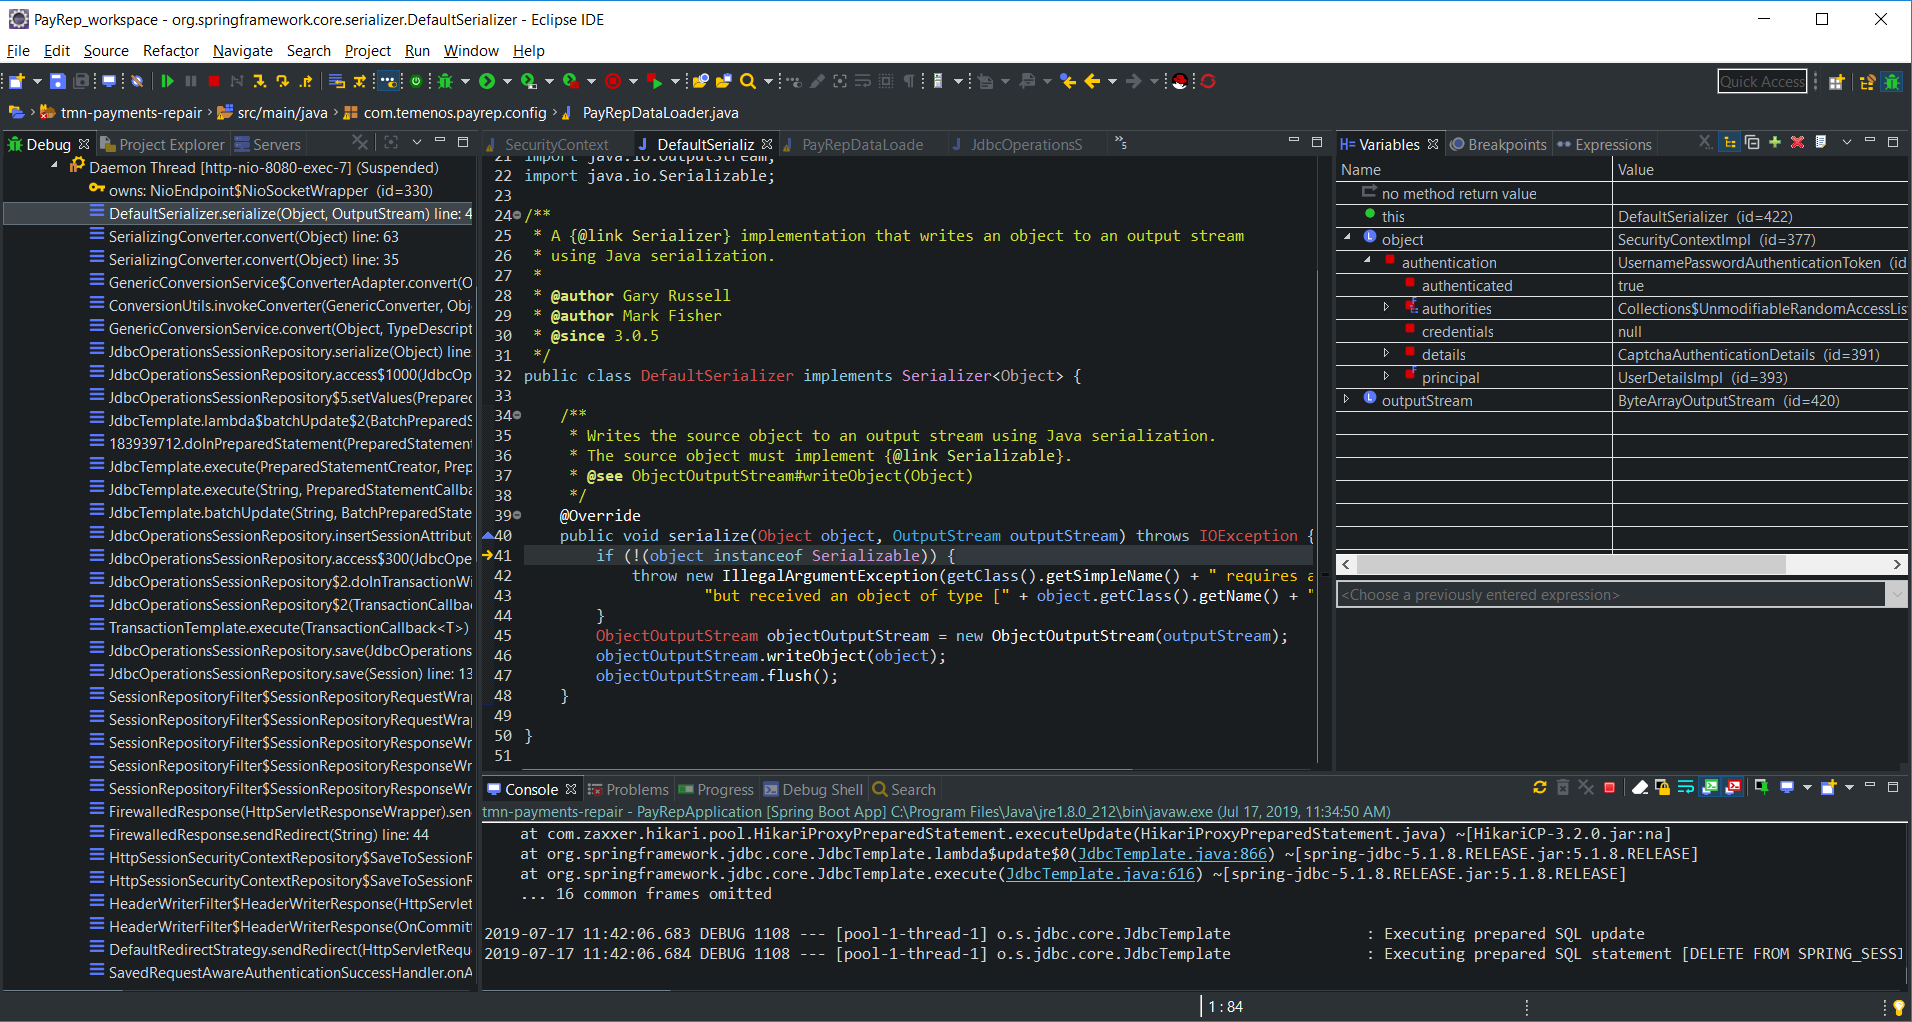Switch to Debug perspective icon
Image resolution: width=1912 pixels, height=1022 pixels.
pyautogui.click(x=1891, y=82)
